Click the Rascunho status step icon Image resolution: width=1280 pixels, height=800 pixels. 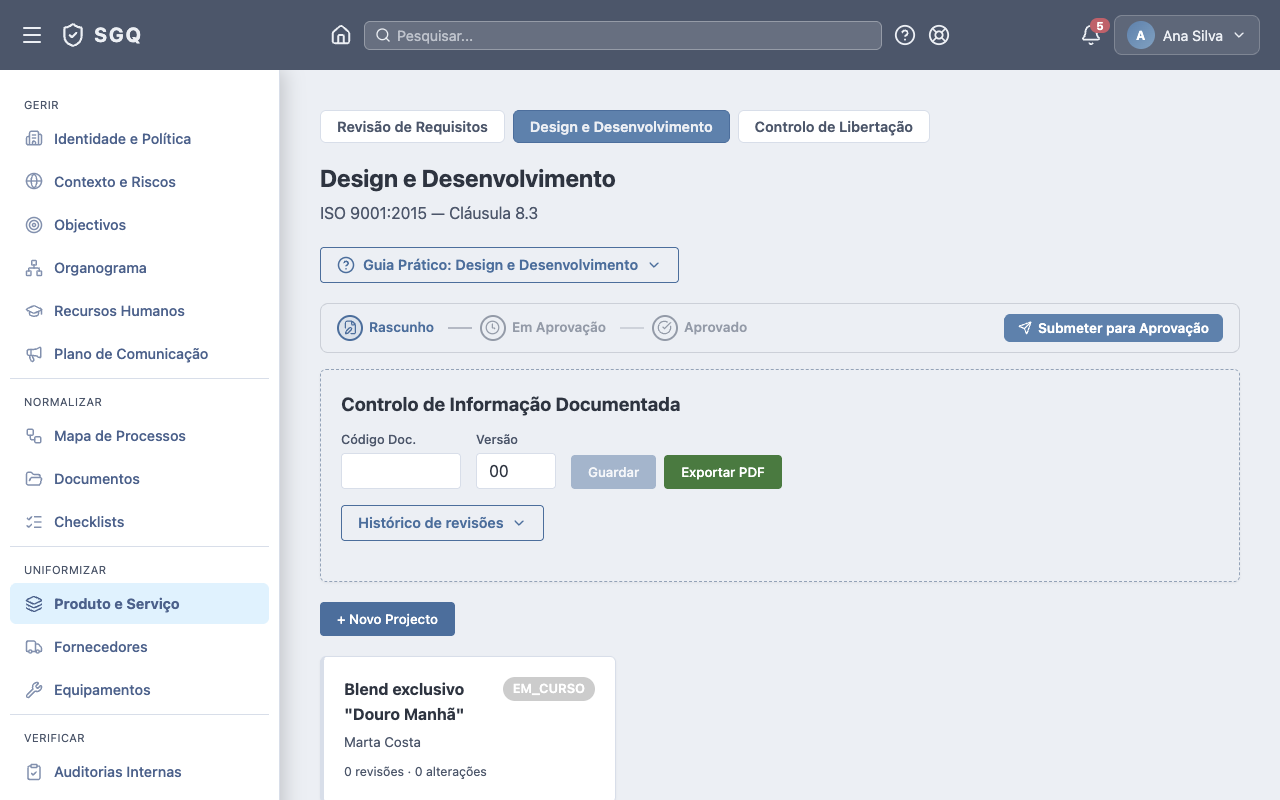tap(350, 328)
